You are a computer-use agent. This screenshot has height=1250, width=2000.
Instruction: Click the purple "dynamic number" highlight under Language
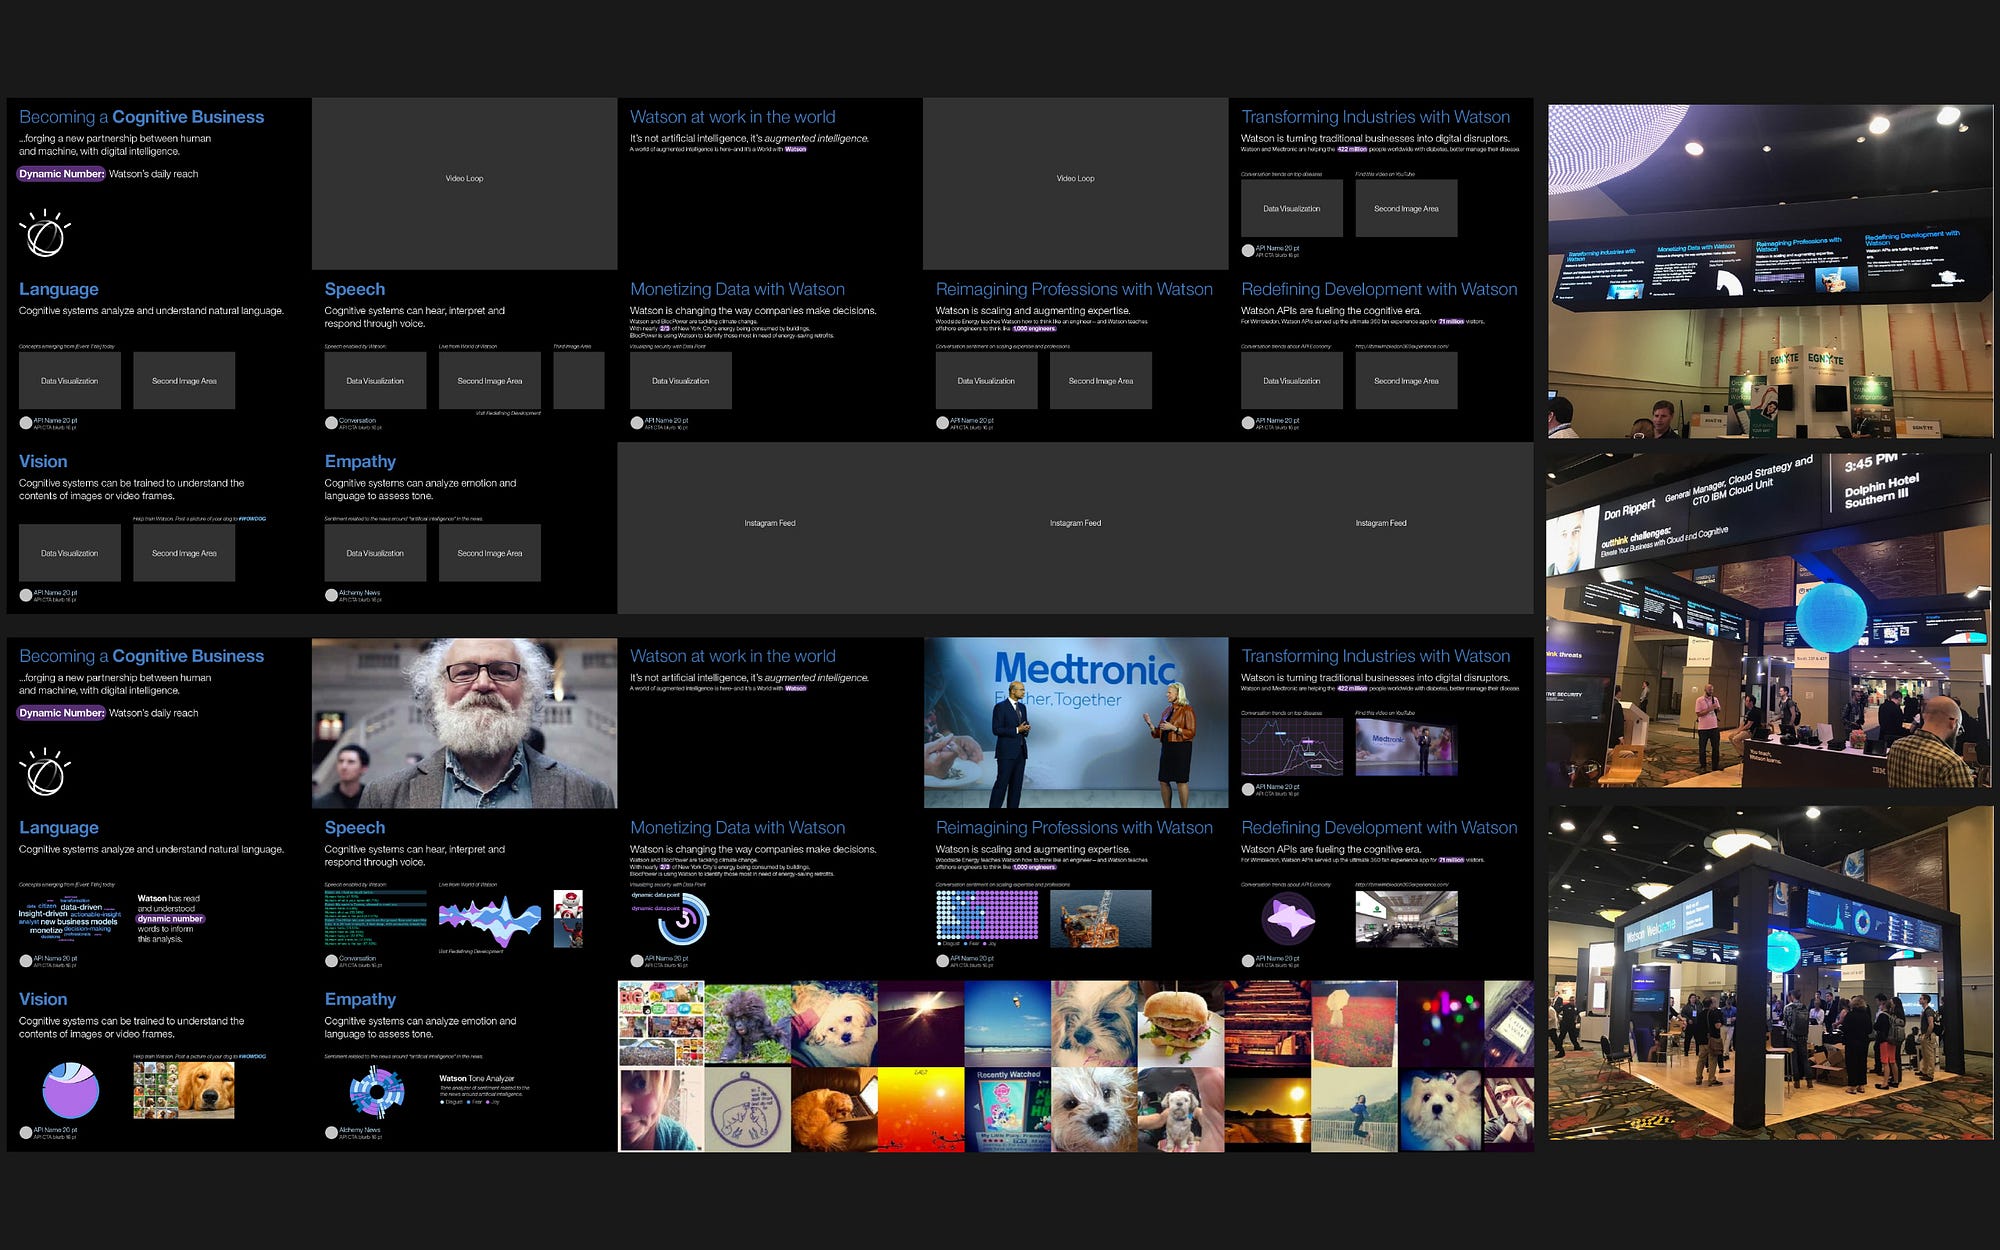170,919
